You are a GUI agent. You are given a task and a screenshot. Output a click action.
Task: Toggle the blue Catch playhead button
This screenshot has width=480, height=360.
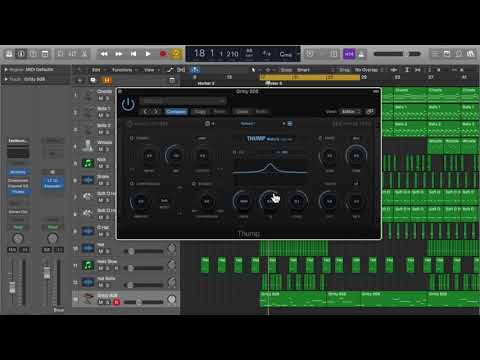[x=195, y=70]
